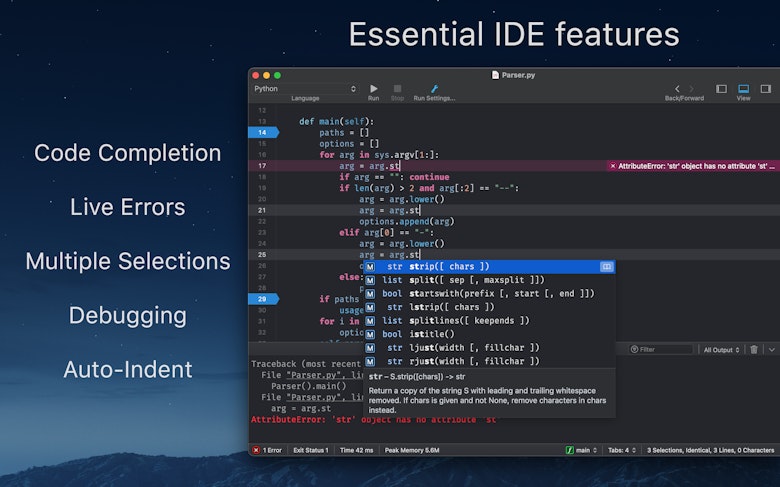Image resolution: width=780 pixels, height=487 pixels.
Task: Open Run Settings wrench icon
Action: click(x=434, y=88)
